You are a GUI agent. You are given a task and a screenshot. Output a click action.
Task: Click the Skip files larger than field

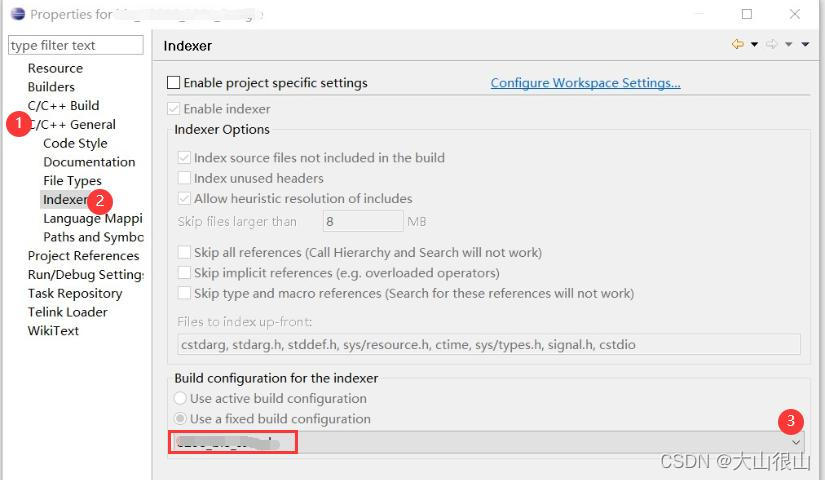(x=363, y=221)
